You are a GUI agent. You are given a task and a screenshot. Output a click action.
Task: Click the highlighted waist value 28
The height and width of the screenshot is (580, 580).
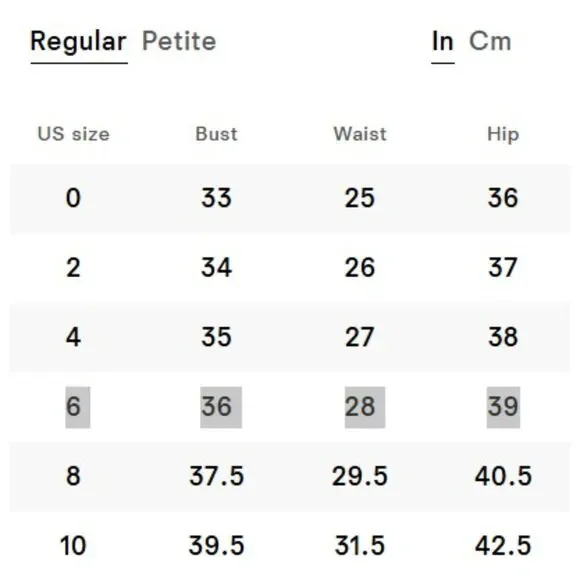(365, 407)
